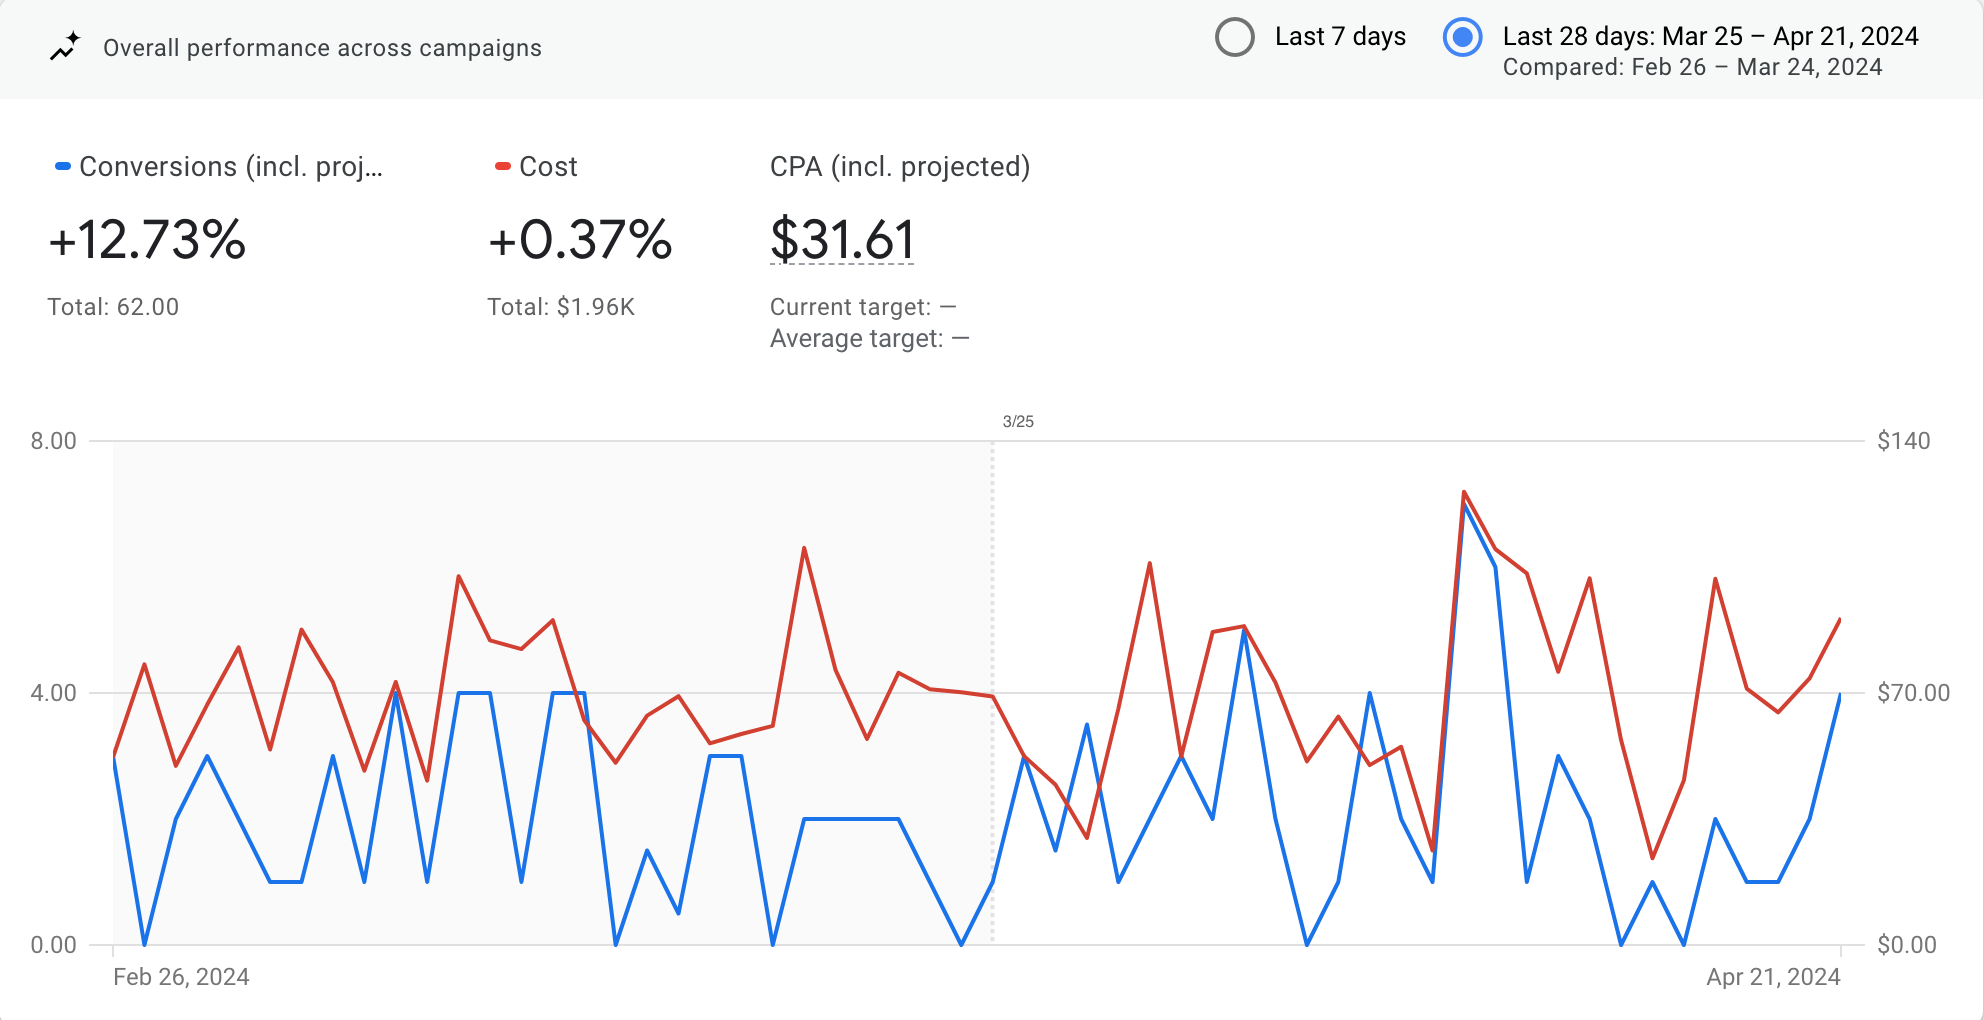Click the red Cost legend swatch
This screenshot has height=1020, width=1984.
point(503,166)
